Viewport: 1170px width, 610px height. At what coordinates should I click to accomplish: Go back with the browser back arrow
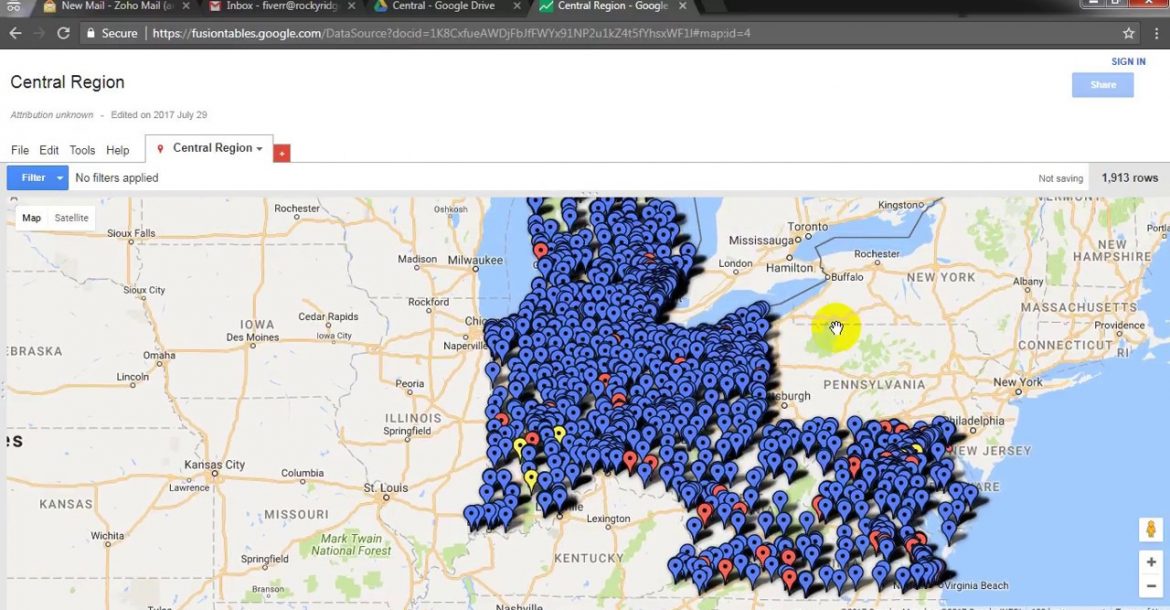coord(15,33)
